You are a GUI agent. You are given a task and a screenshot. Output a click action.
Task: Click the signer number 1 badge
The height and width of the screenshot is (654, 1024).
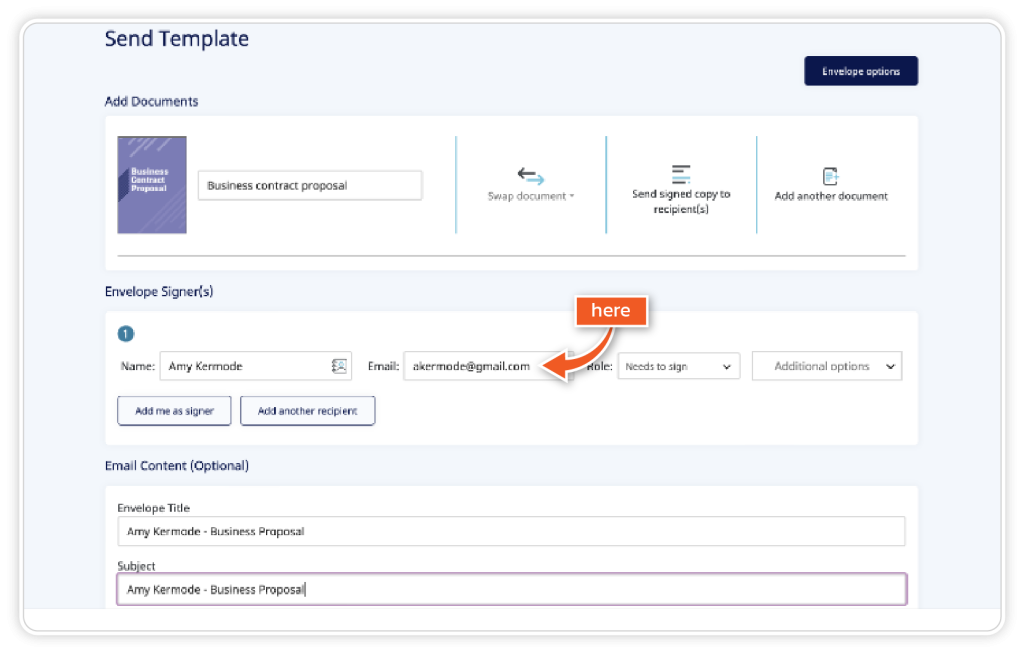click(x=126, y=334)
